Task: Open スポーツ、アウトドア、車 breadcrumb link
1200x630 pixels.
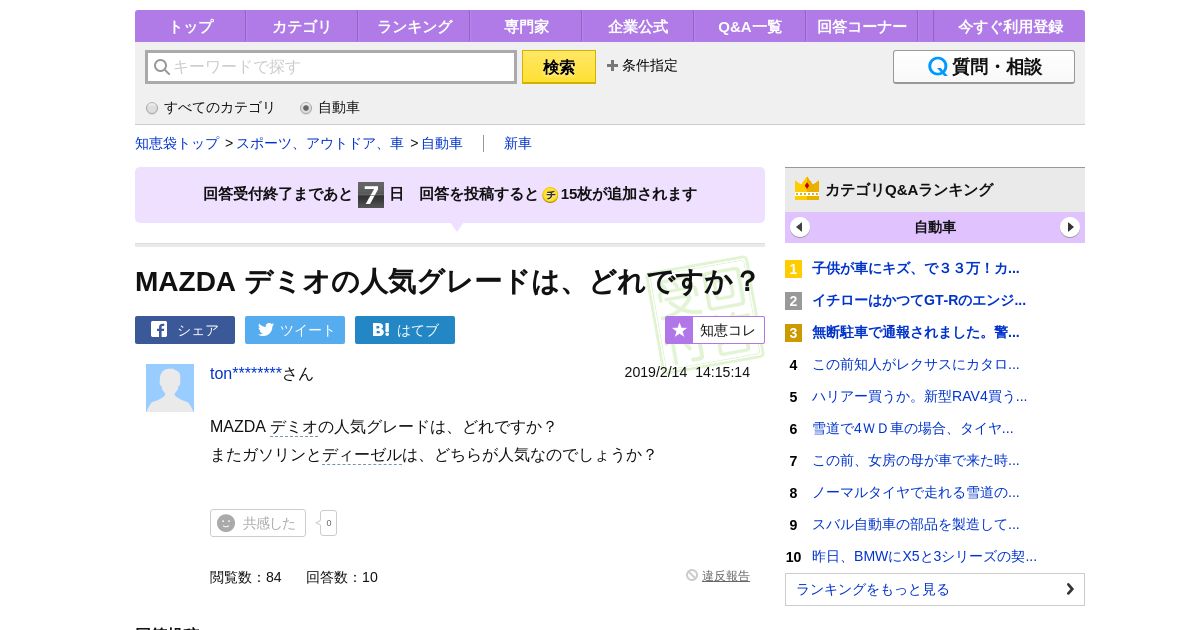Action: [320, 143]
